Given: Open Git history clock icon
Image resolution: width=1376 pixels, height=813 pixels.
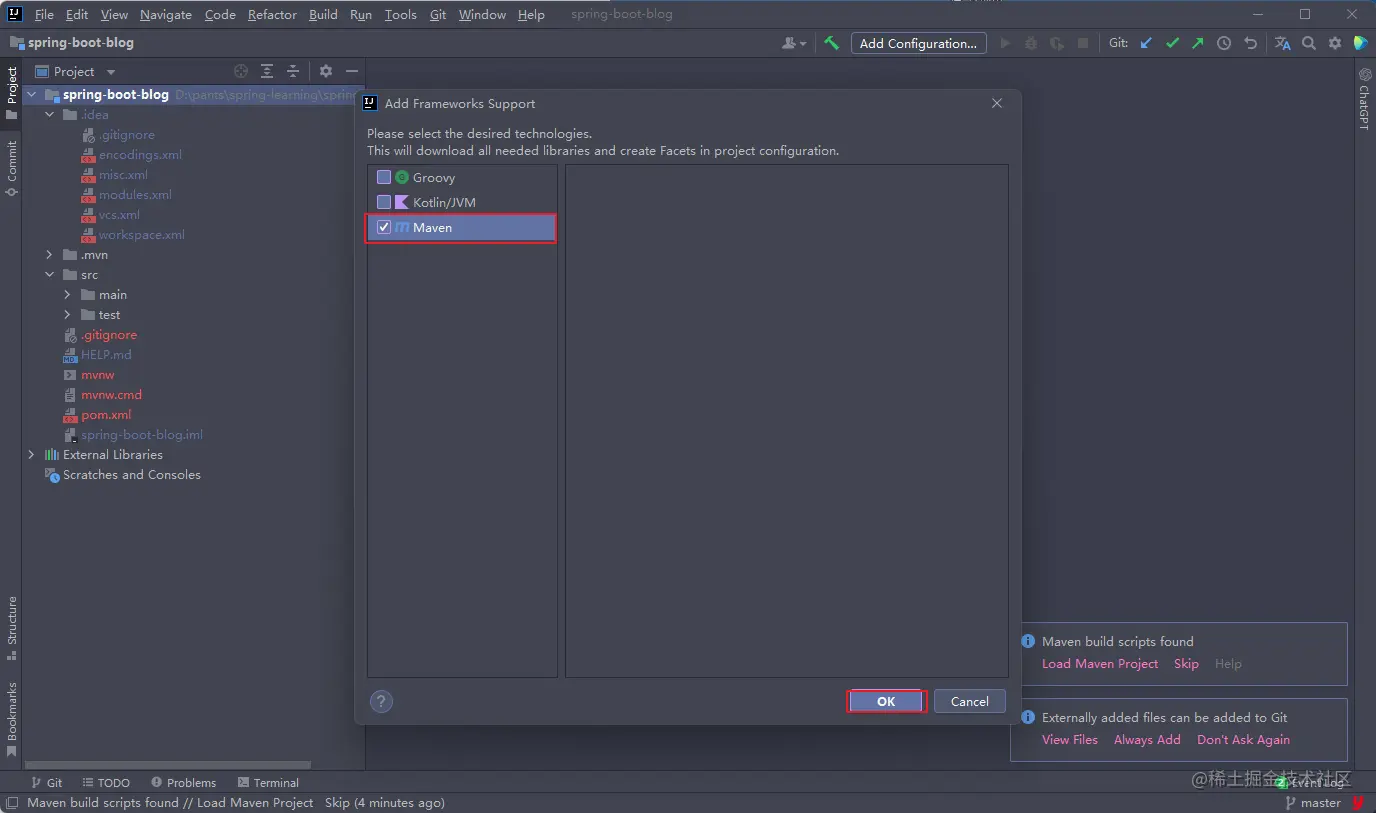Looking at the screenshot, I should click(1224, 43).
